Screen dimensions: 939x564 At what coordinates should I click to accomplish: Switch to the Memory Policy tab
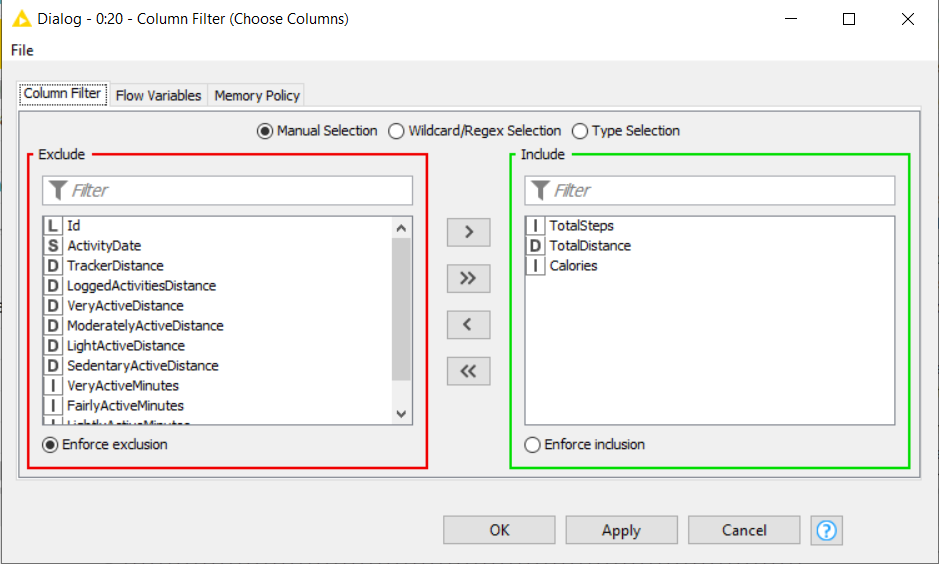[x=257, y=96]
